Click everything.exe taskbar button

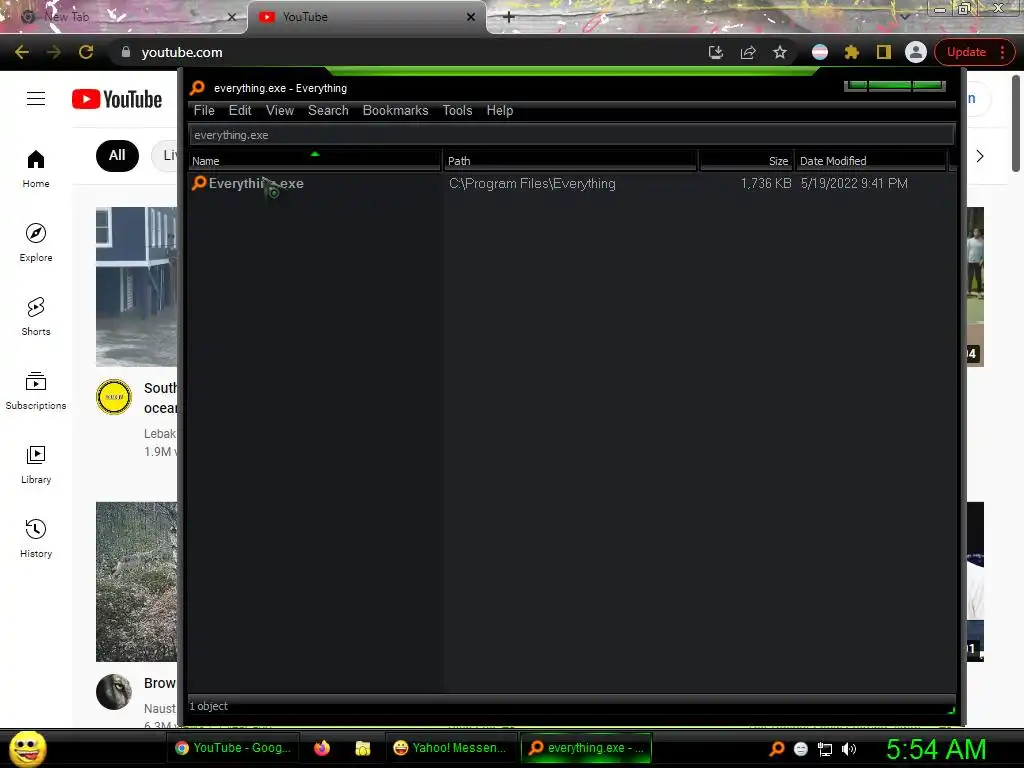click(587, 748)
